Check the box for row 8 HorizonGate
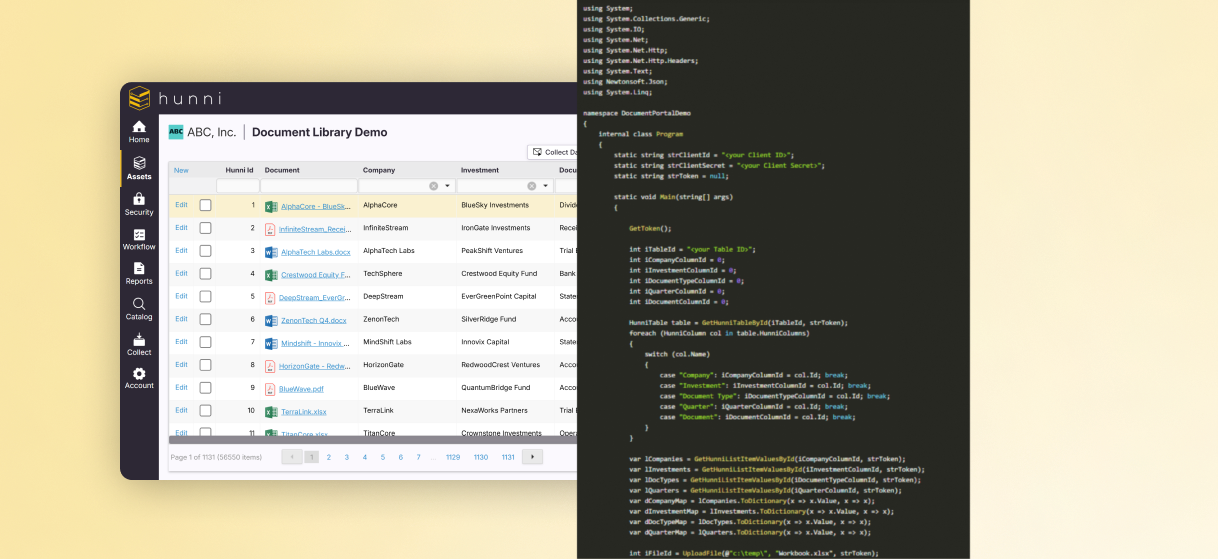The width and height of the screenshot is (1218, 559). click(x=205, y=365)
